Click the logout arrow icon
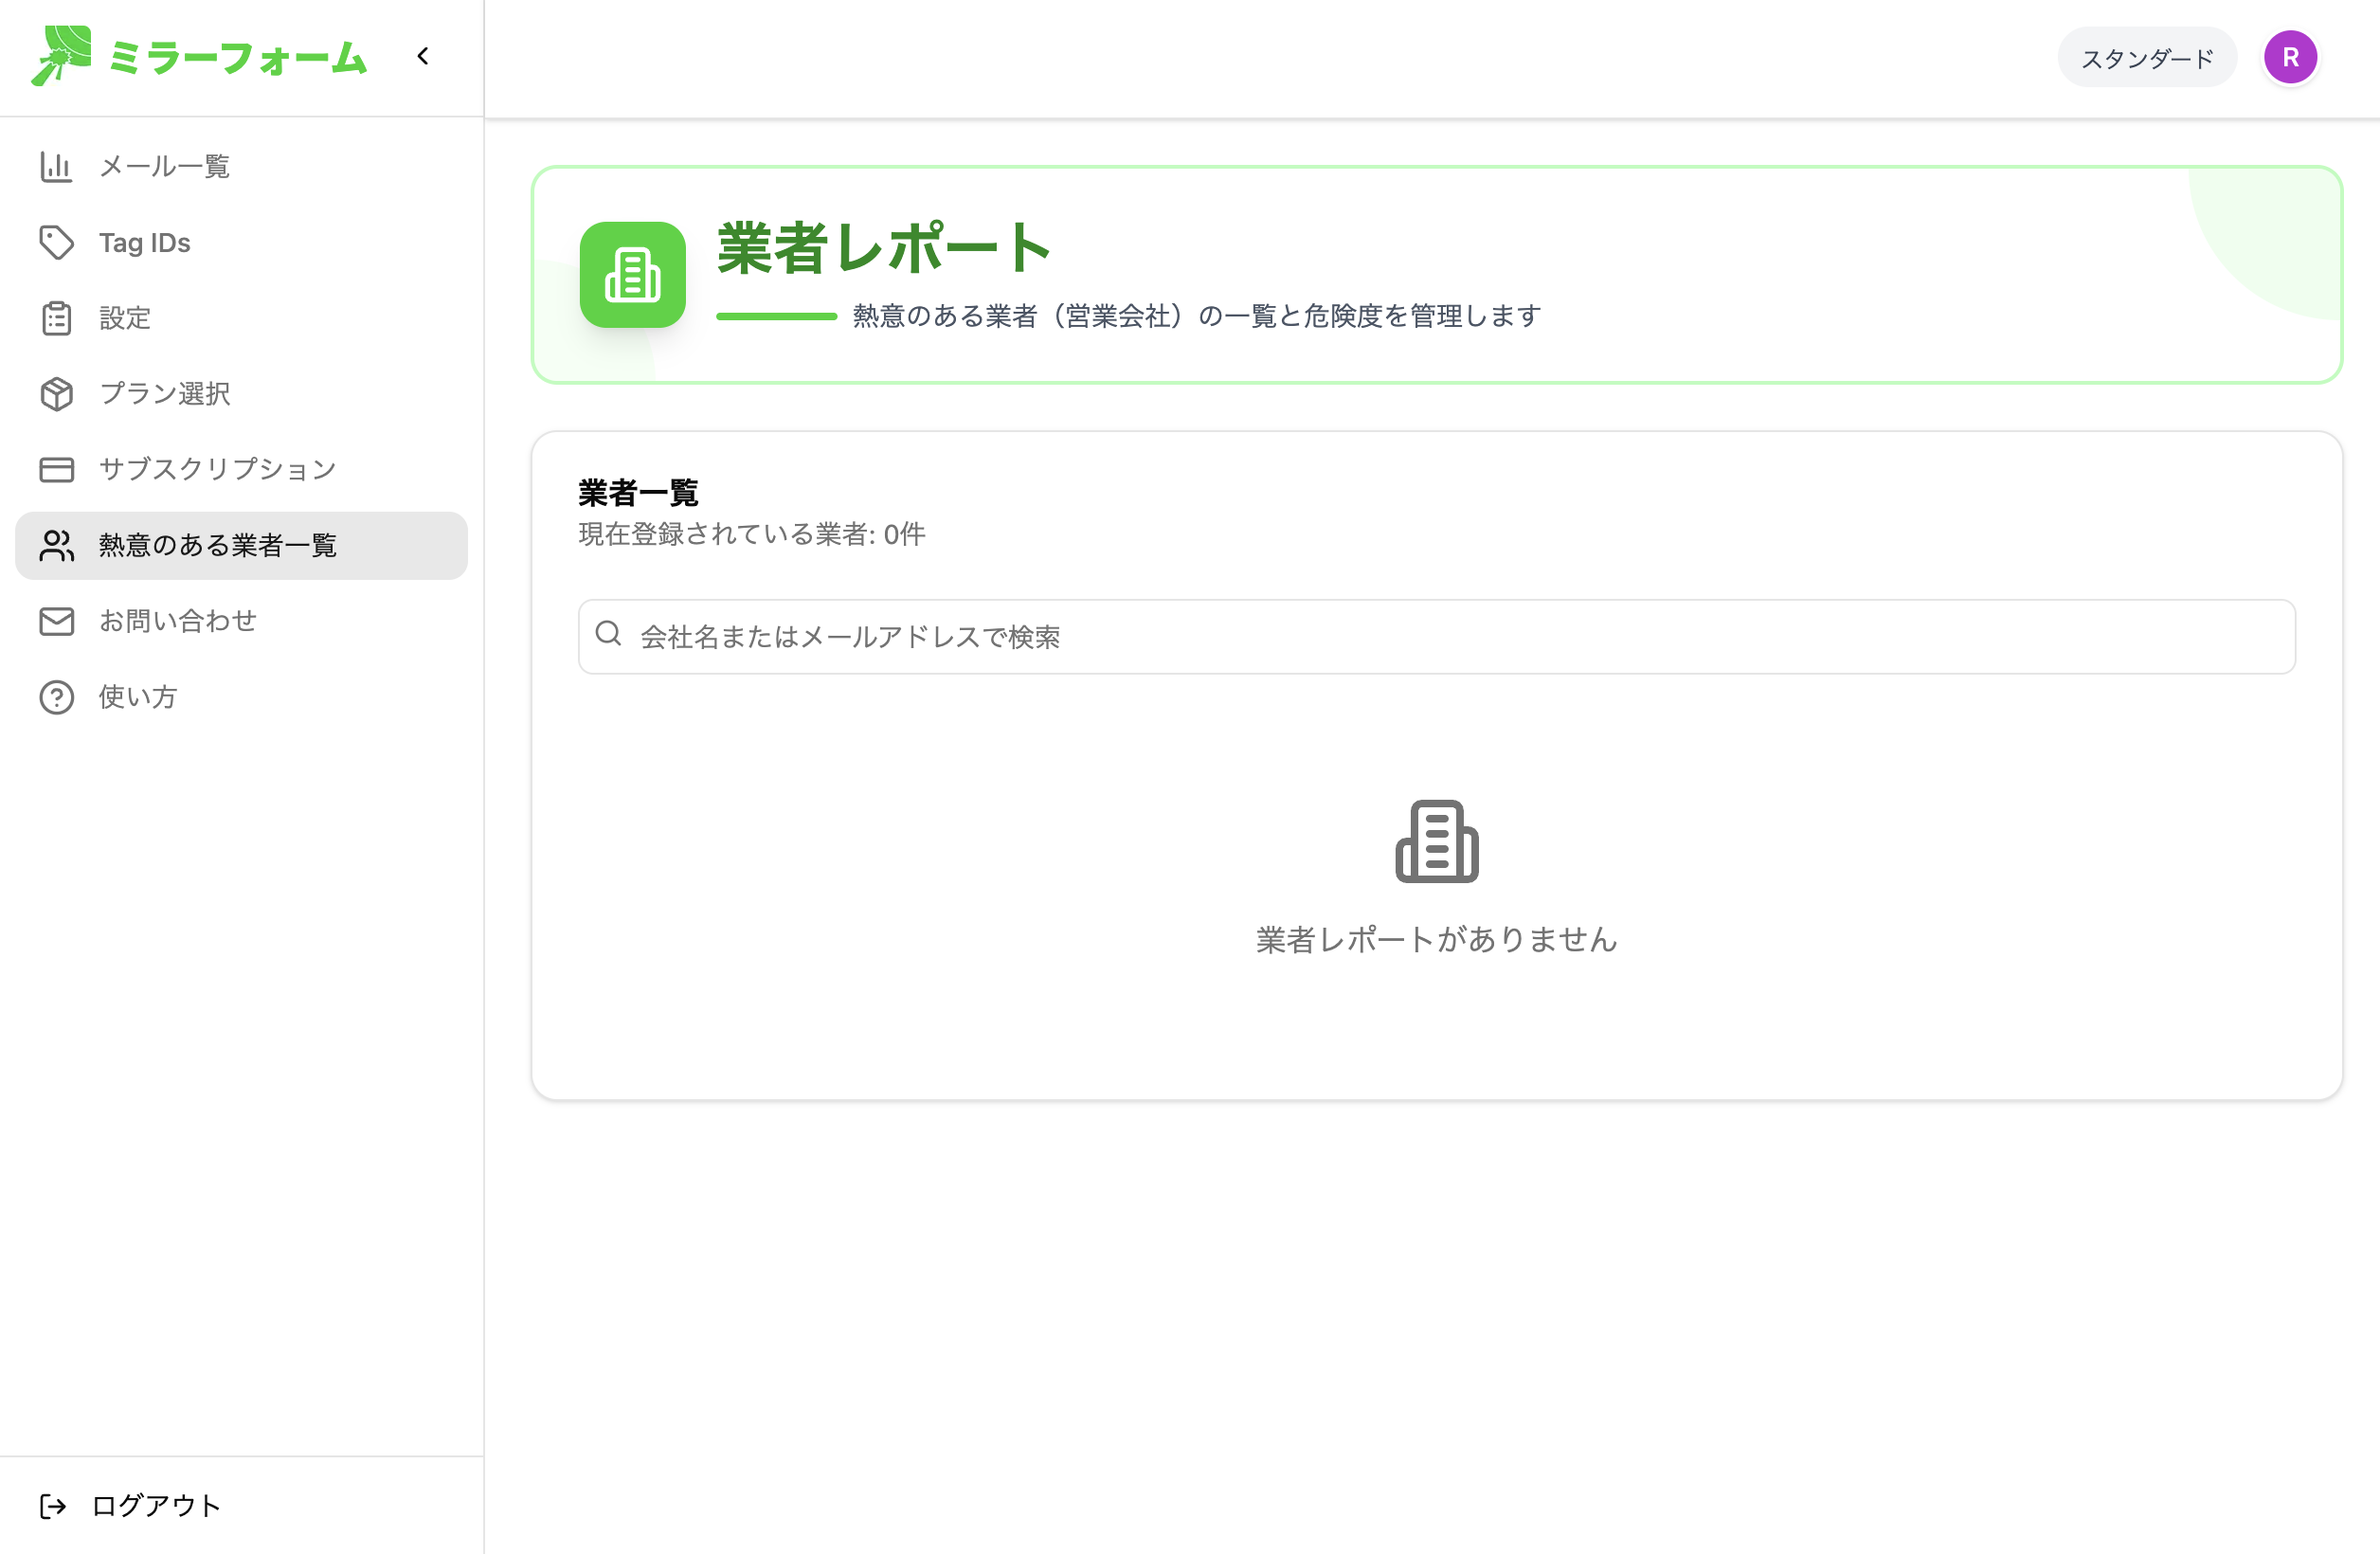This screenshot has width=2380, height=1554. tap(53, 1506)
